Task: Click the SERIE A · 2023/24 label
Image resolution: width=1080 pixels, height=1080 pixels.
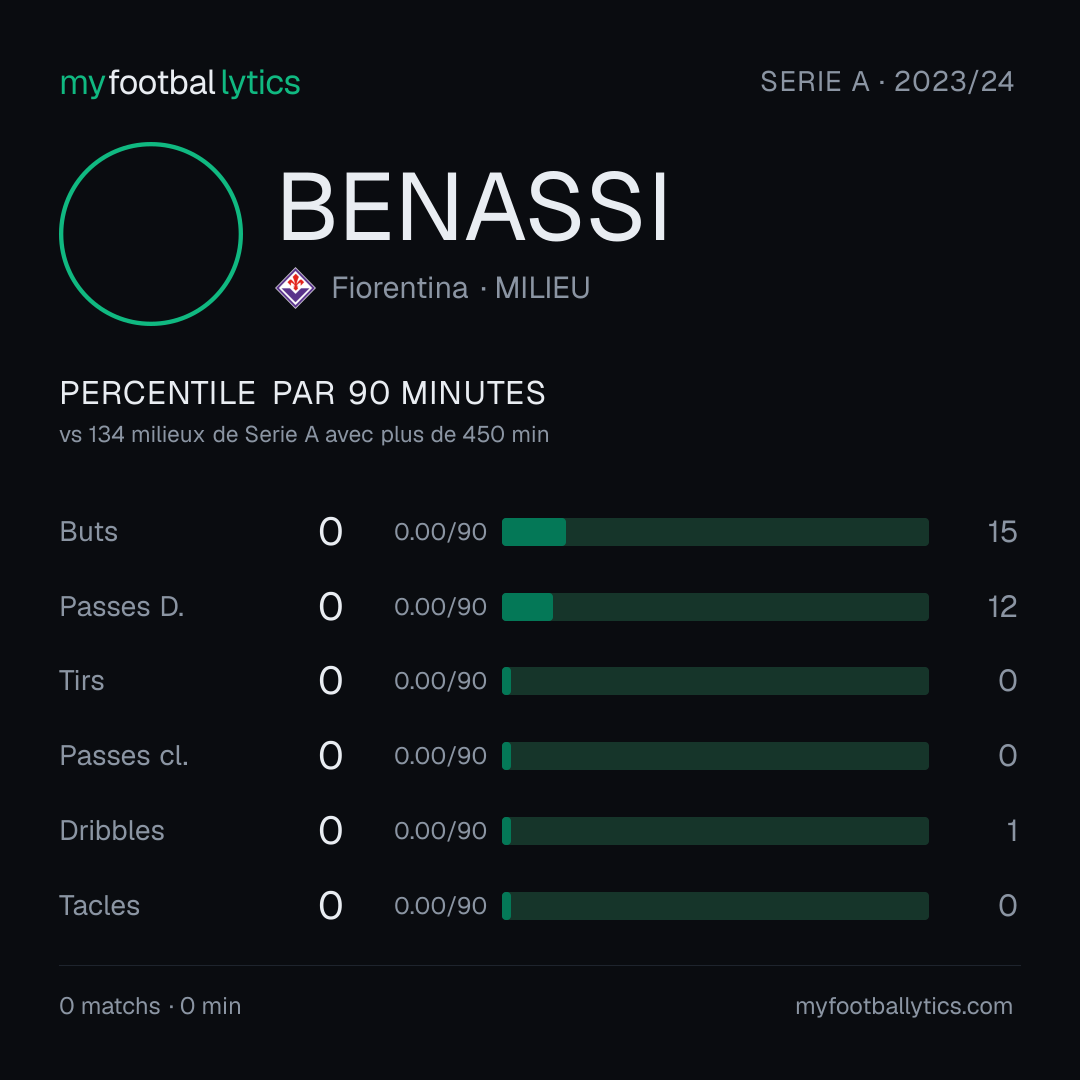Action: click(887, 81)
